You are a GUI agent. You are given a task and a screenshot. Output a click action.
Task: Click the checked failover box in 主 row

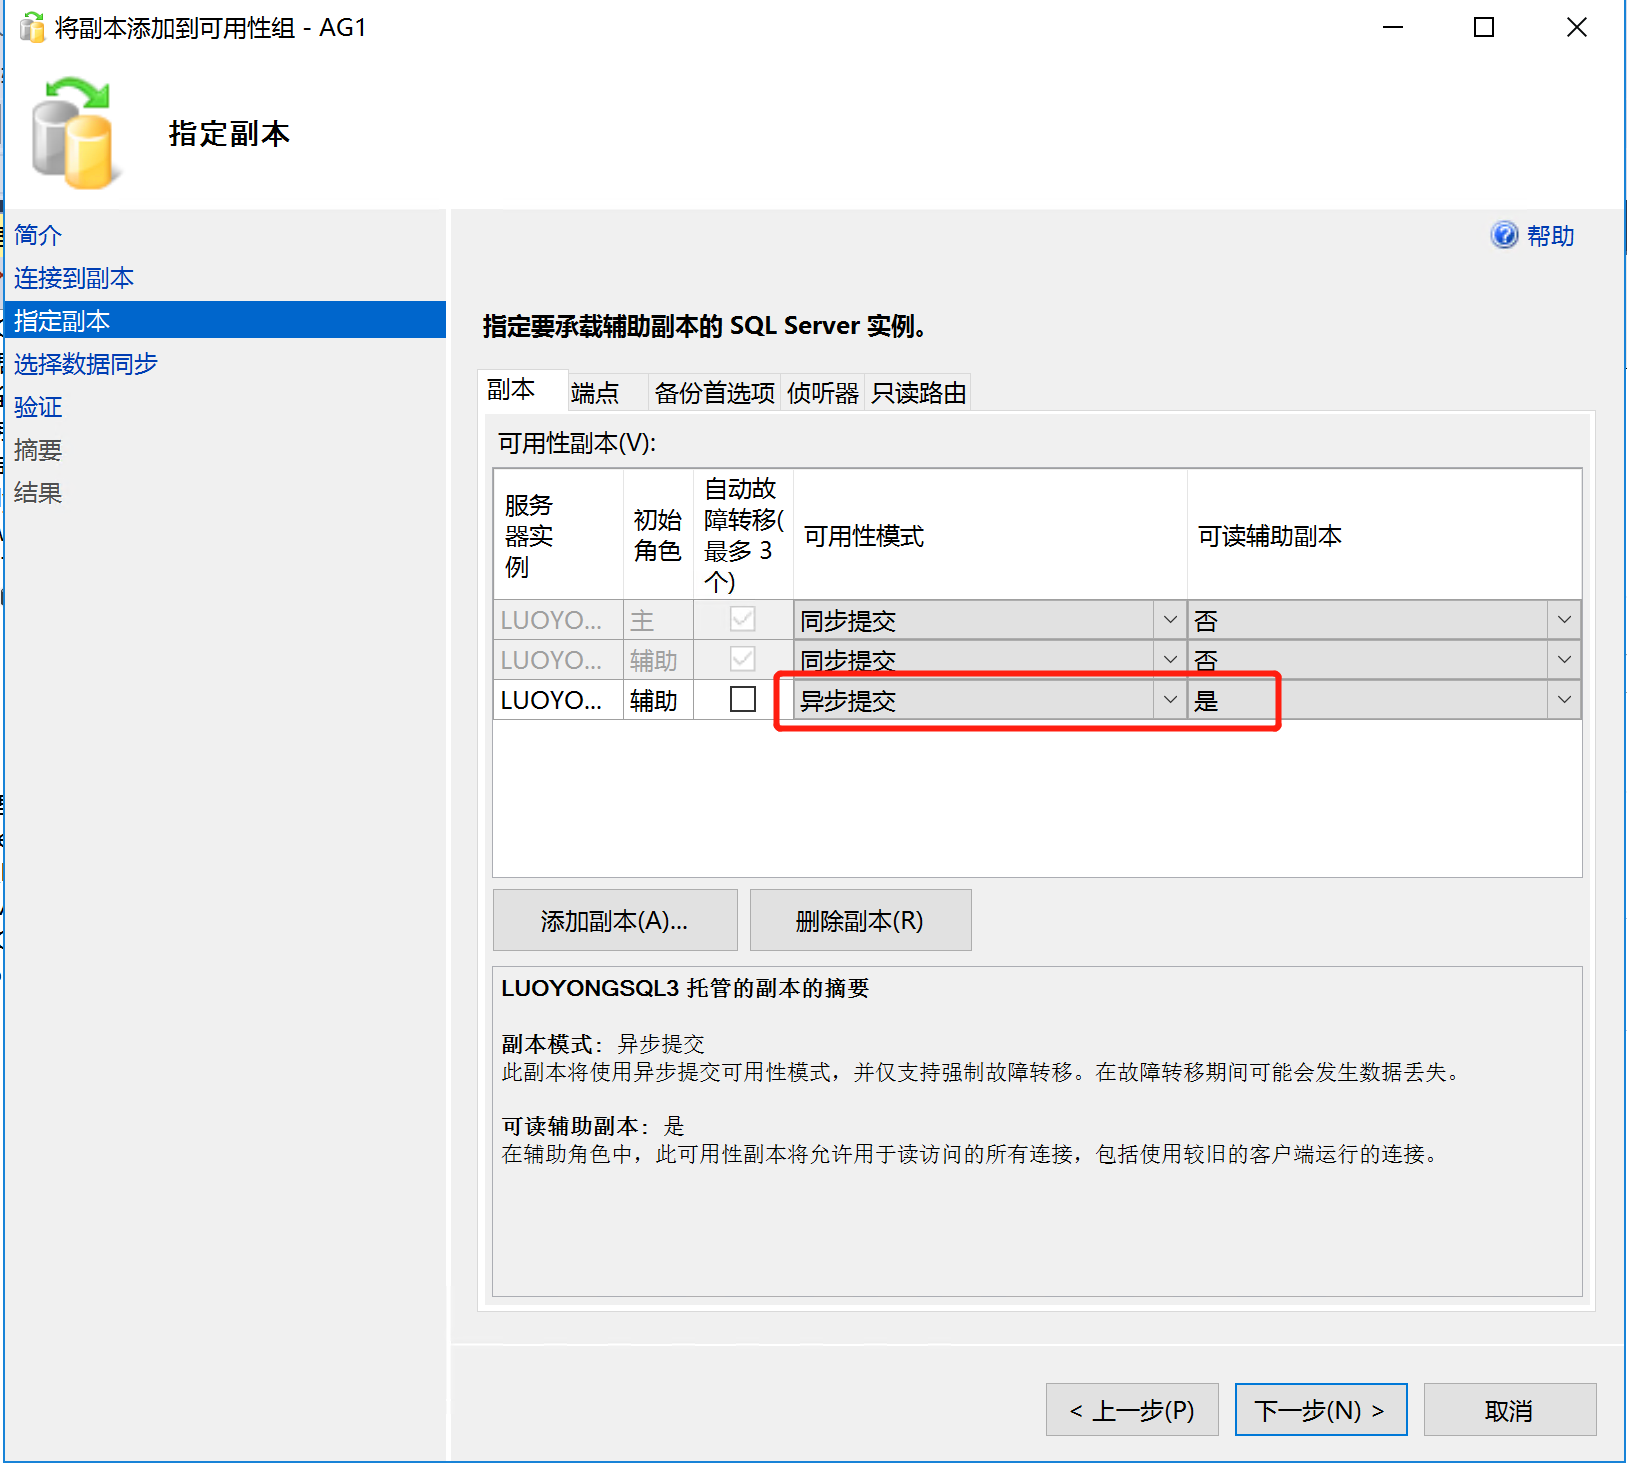(743, 619)
